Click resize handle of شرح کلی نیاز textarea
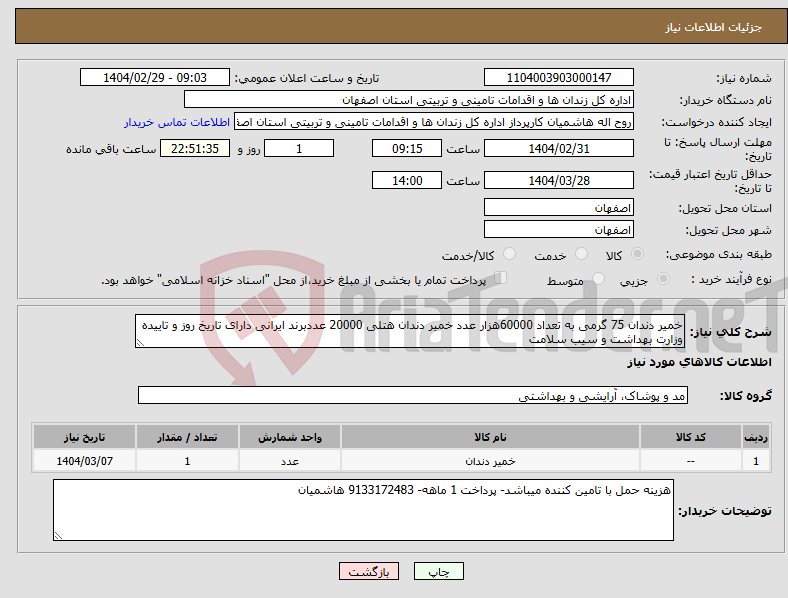 pyautogui.click(x=140, y=343)
